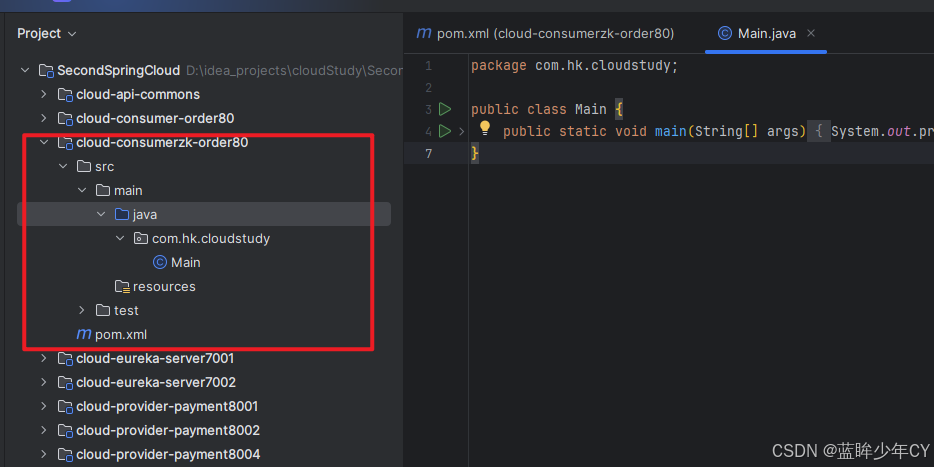This screenshot has height=467, width=934.
Task: Click the folded code braces placeholder on line 4
Action: coord(819,131)
